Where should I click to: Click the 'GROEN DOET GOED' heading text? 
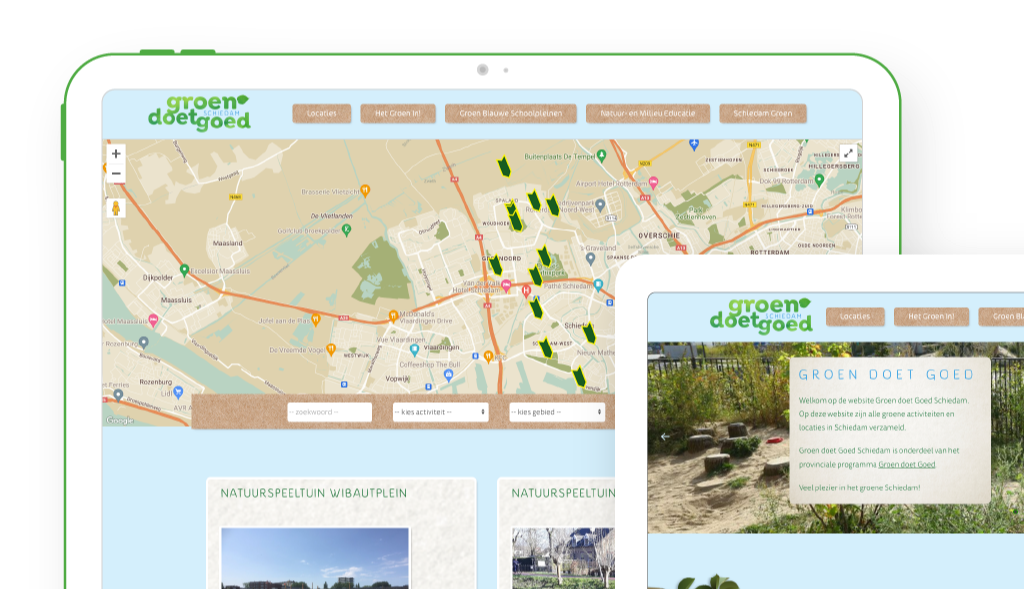[886, 375]
